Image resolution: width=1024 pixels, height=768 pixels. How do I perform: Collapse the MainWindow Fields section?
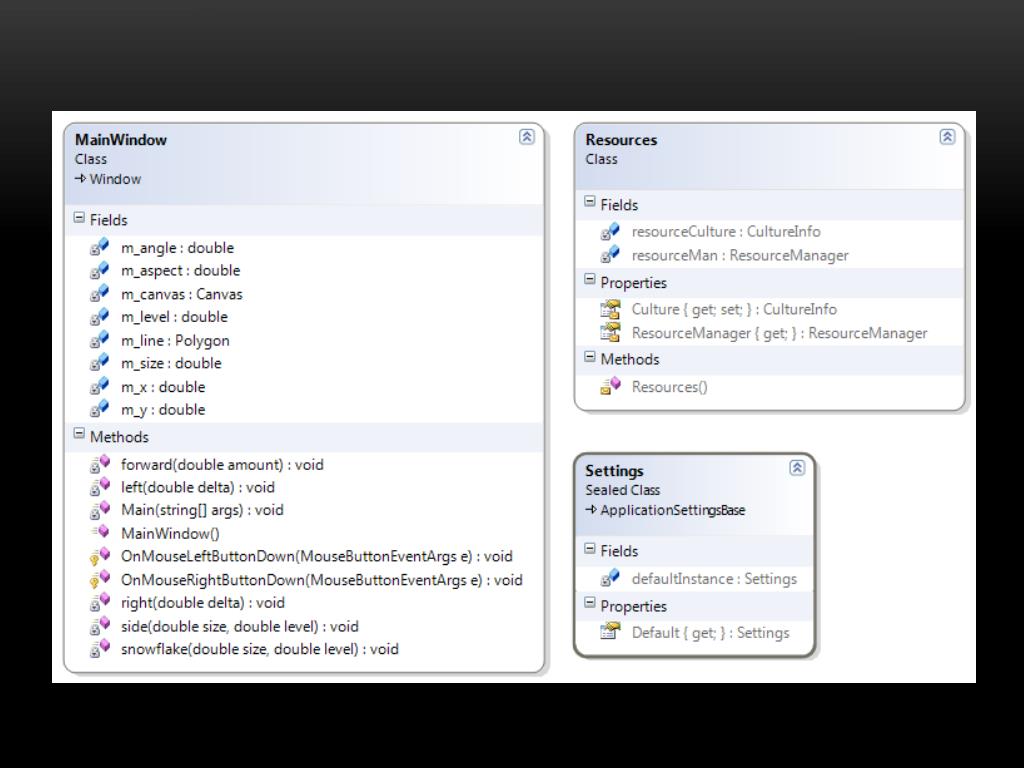(79, 217)
